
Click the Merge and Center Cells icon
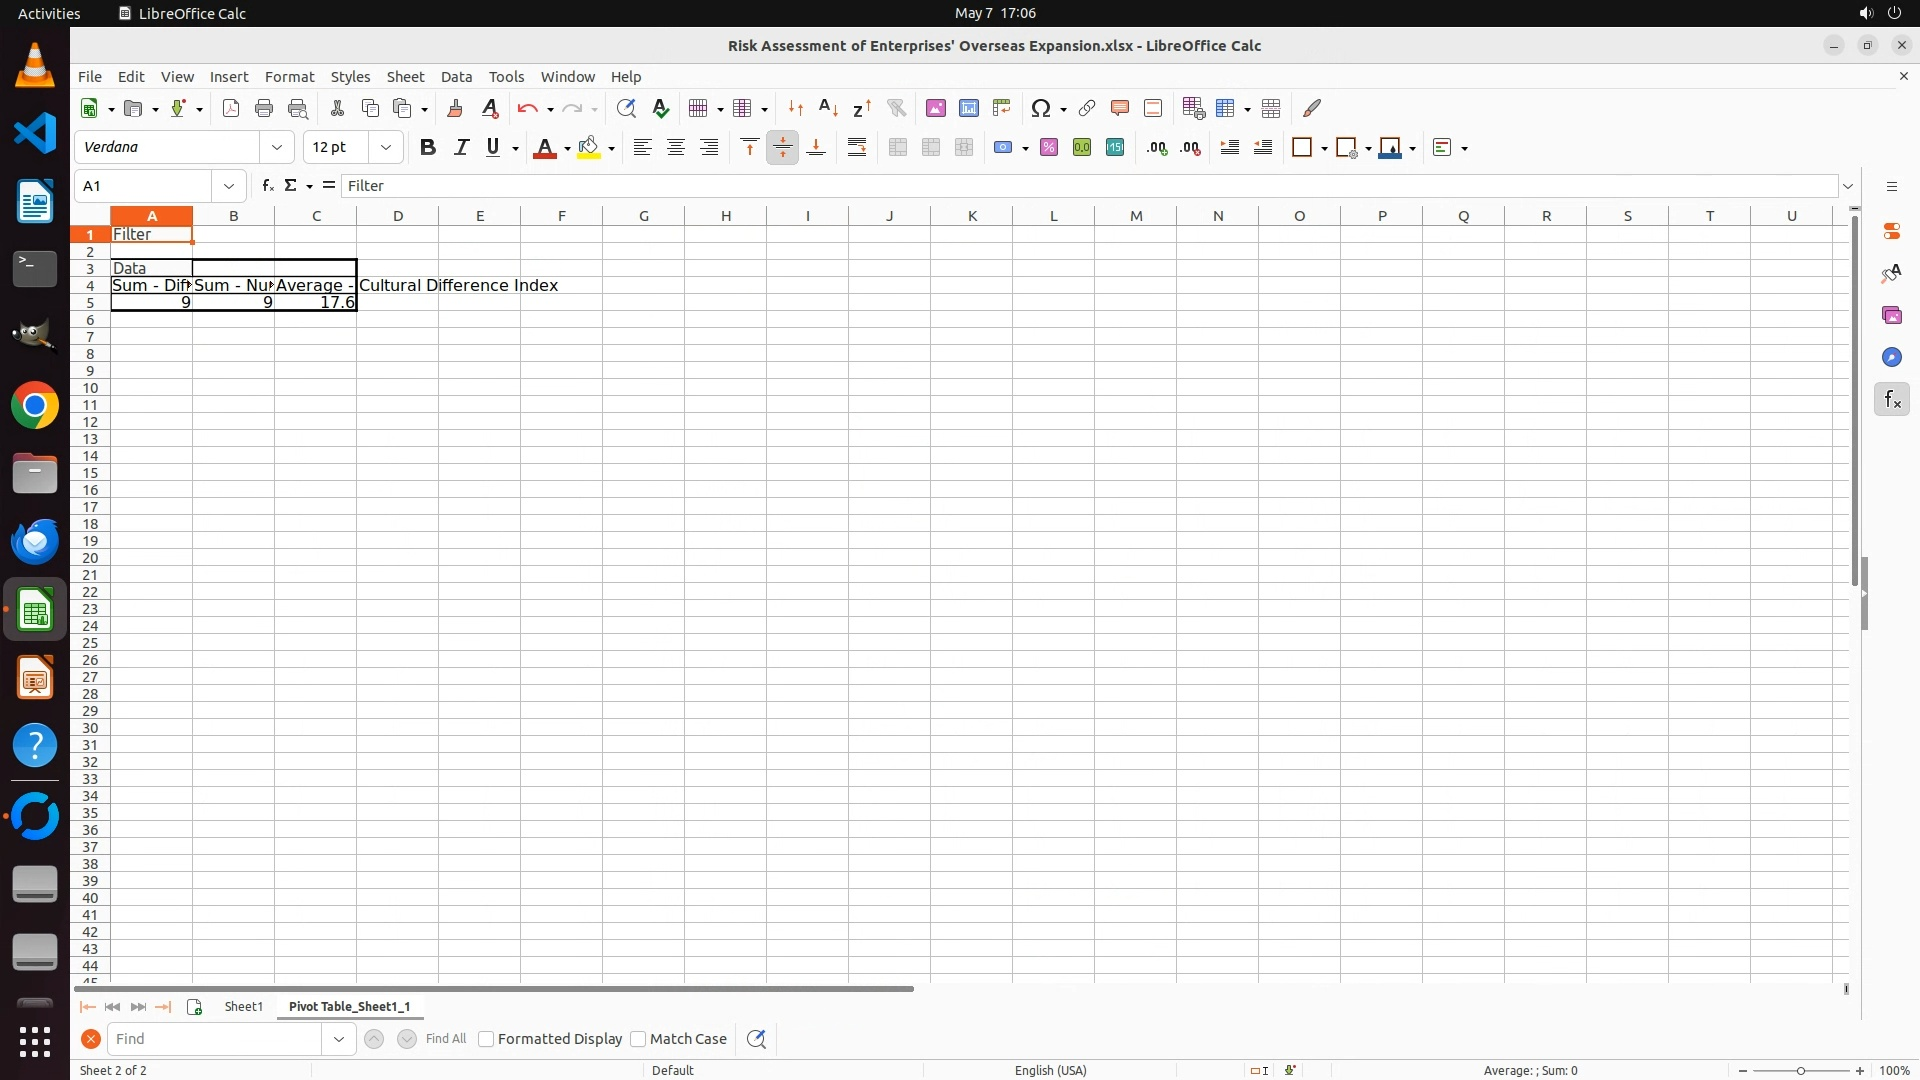[x=898, y=148]
